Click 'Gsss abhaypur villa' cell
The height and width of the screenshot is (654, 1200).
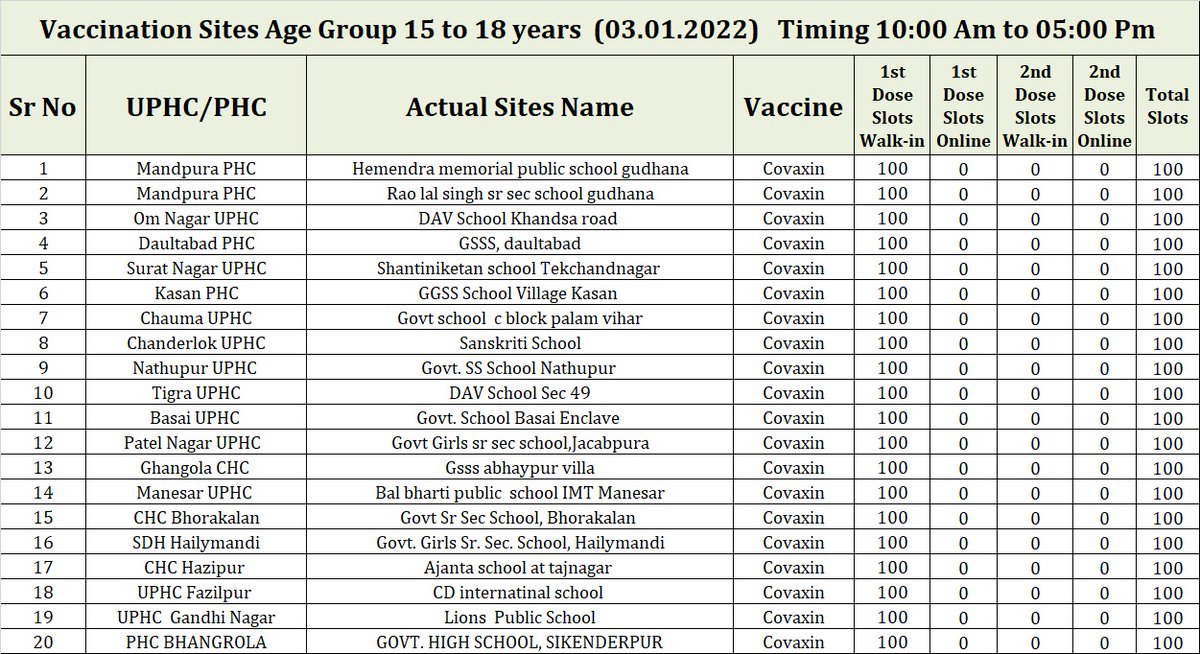tap(520, 469)
